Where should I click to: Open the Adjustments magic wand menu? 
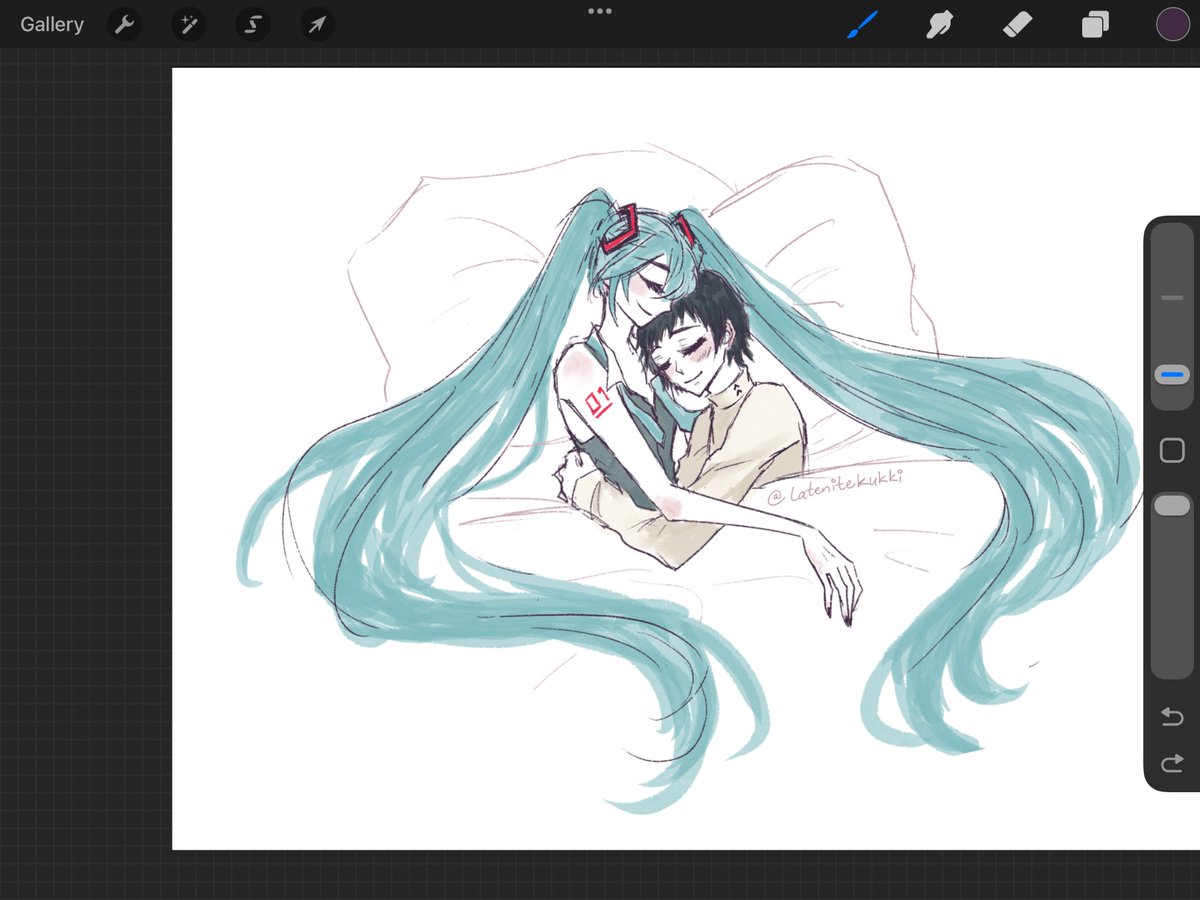tap(188, 25)
